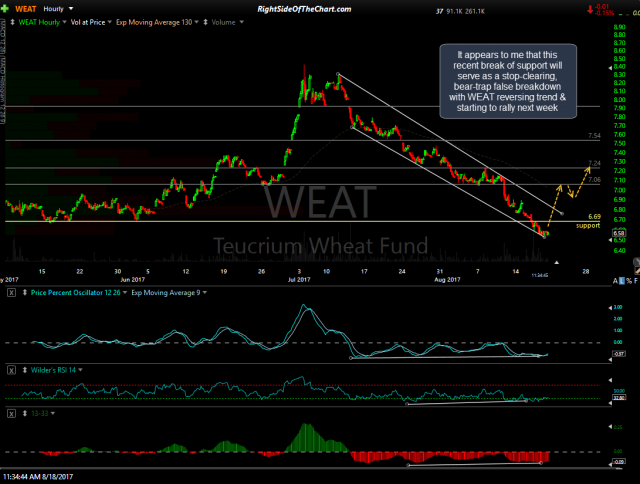Viewport: 640px width, 484px height.
Task: Click the RightSideOfTheChart.com title
Action: point(304,9)
